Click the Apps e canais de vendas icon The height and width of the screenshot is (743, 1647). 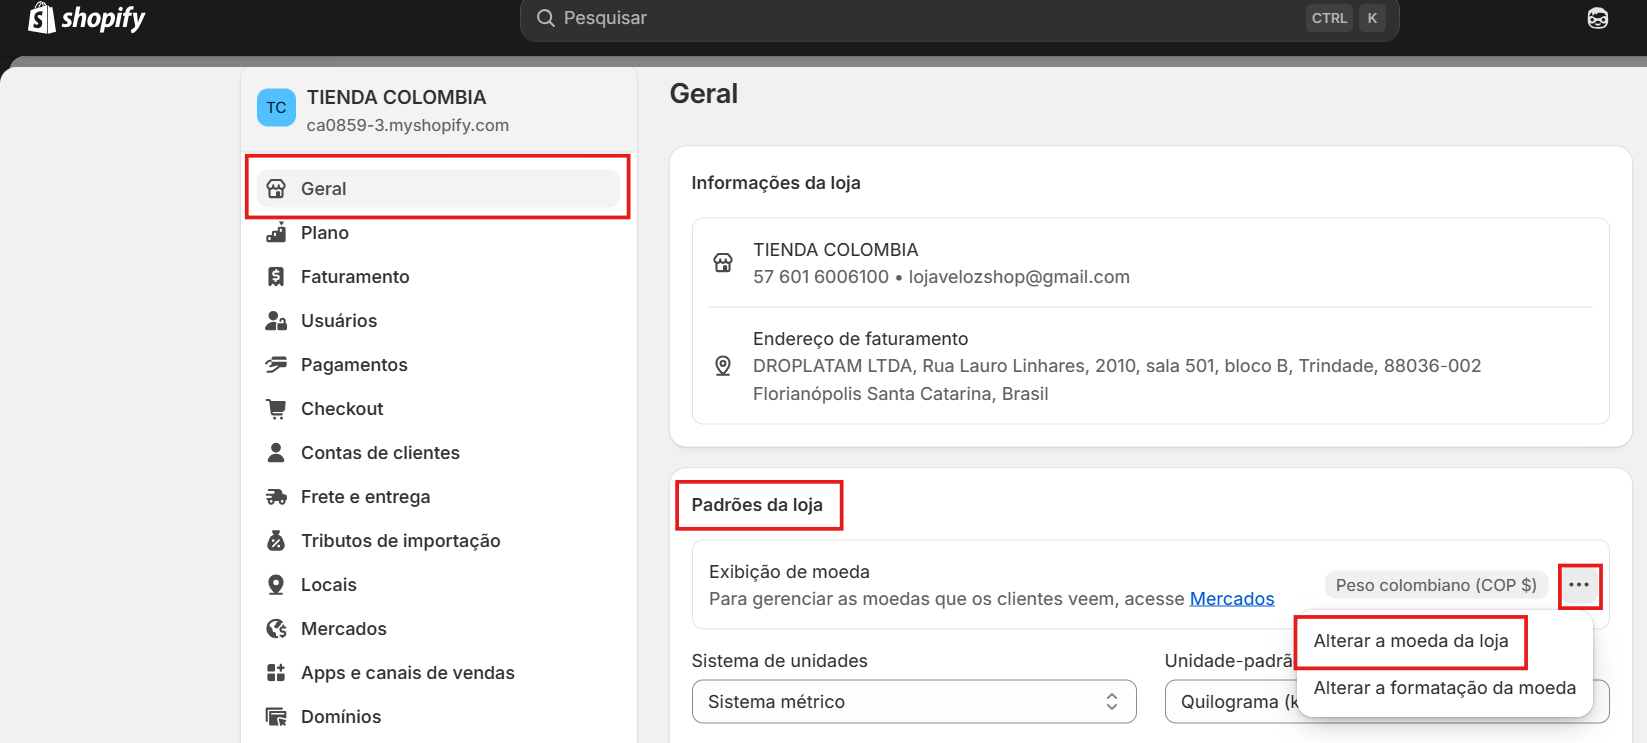pyautogui.click(x=276, y=673)
